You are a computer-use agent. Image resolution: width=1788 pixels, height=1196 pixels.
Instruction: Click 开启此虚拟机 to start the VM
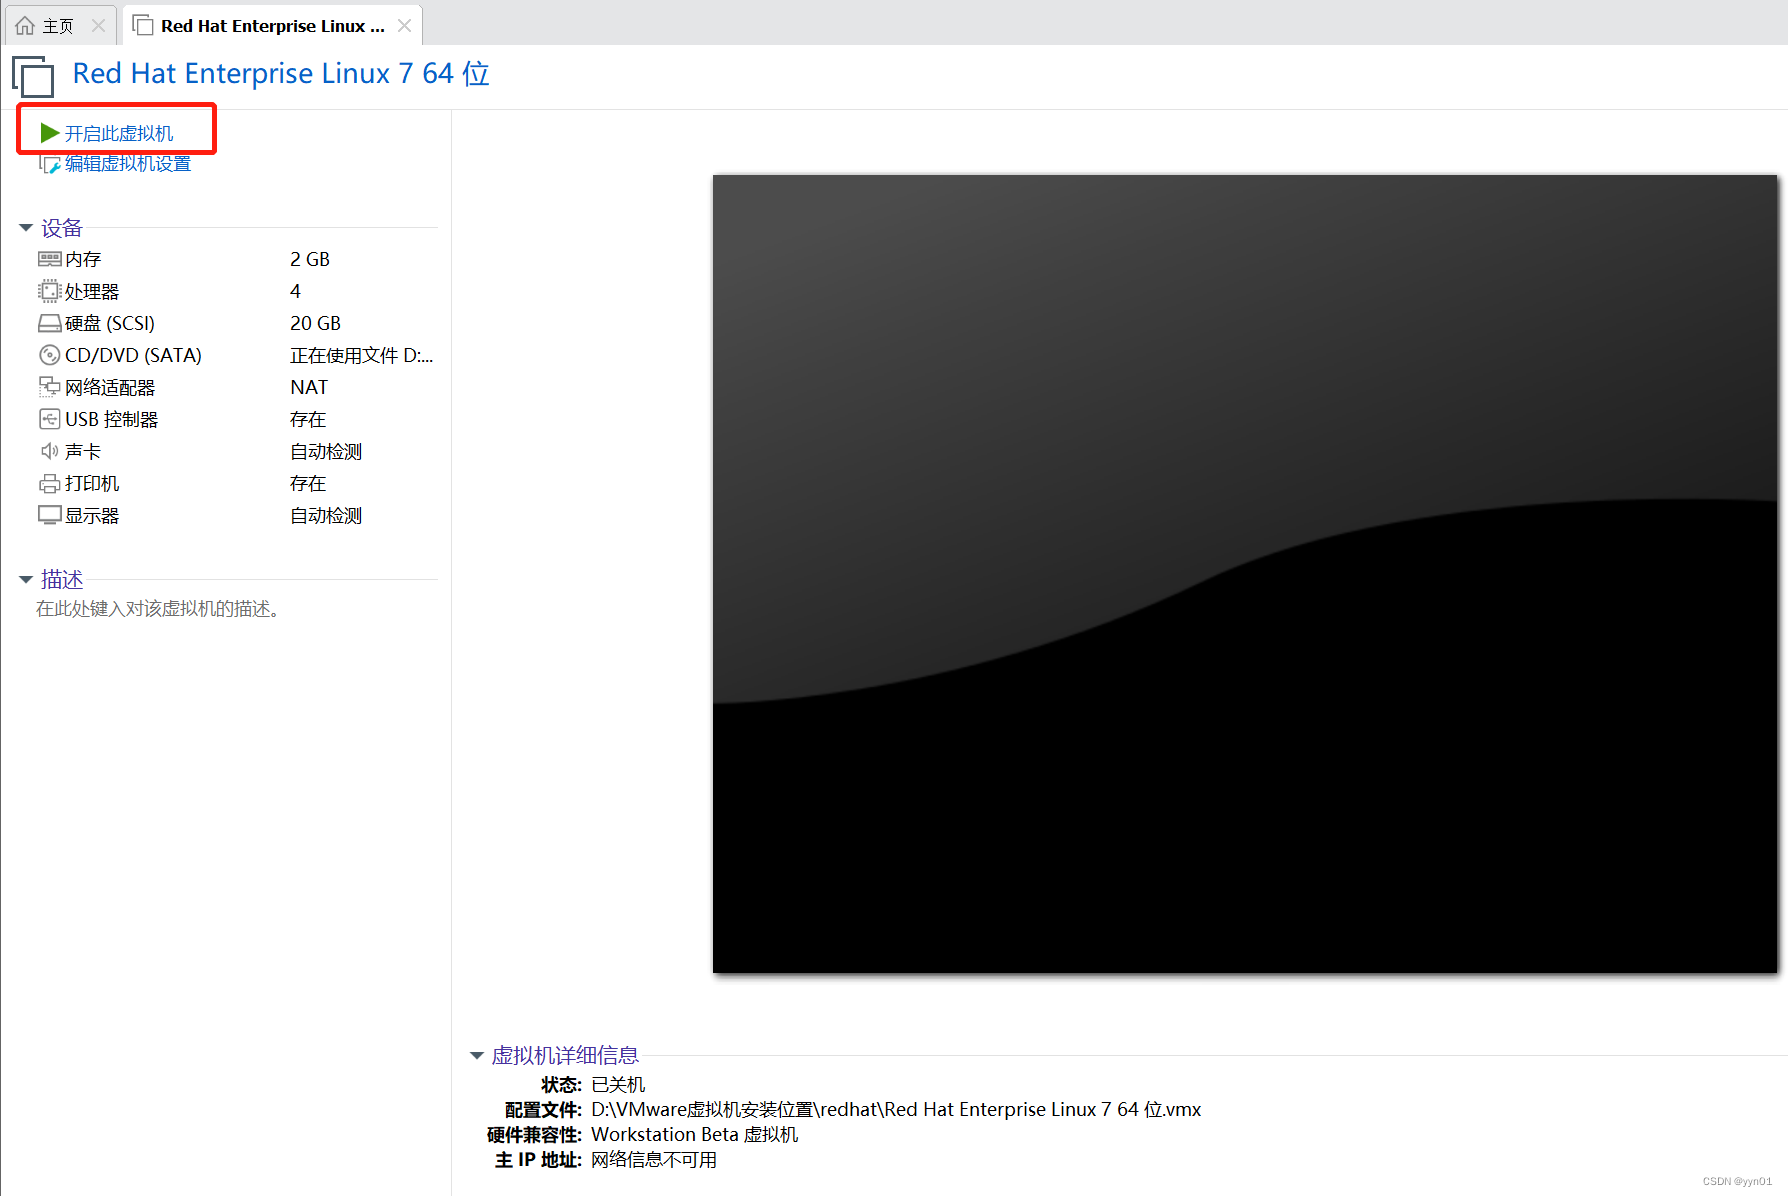tap(118, 131)
